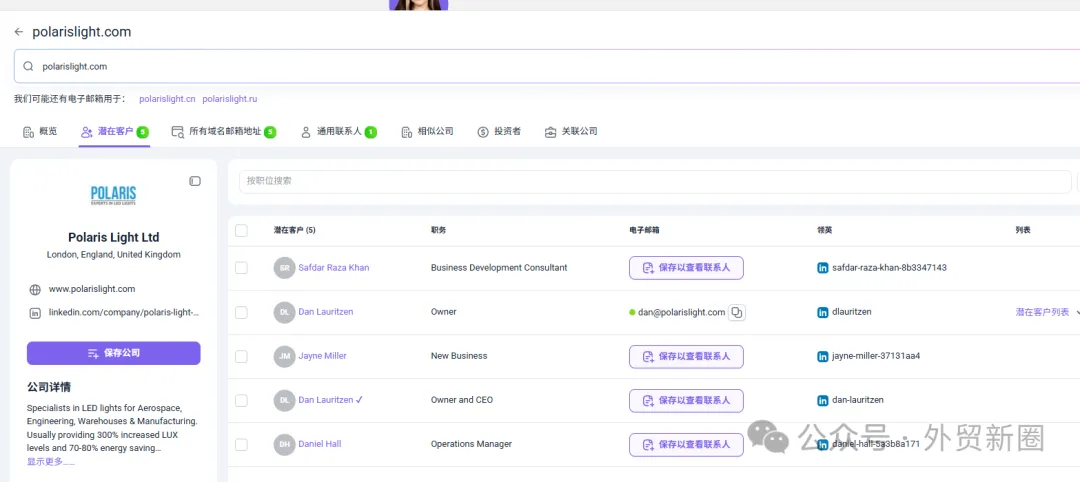Switch to the 概览 tab

pos(40,132)
